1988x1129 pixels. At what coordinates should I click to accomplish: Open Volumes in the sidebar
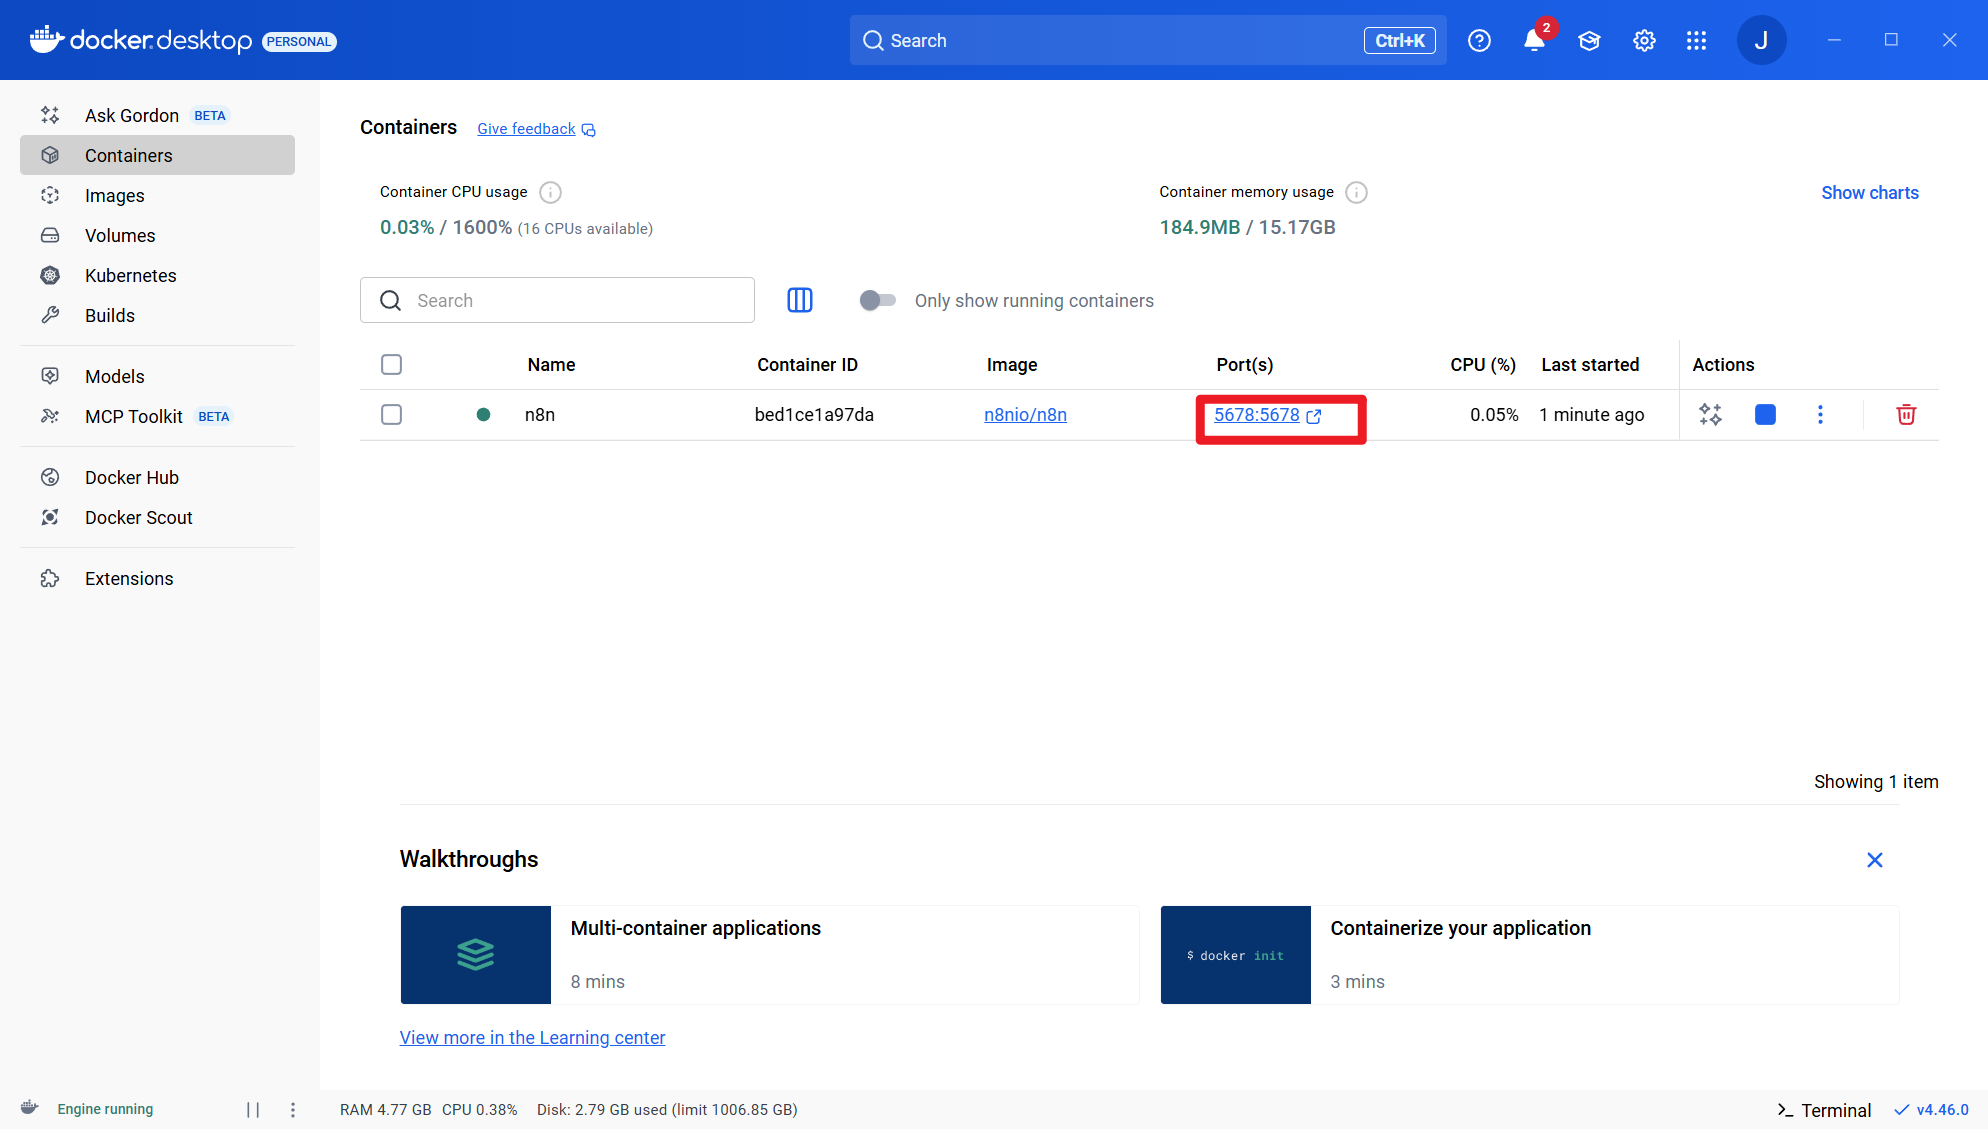tap(120, 236)
